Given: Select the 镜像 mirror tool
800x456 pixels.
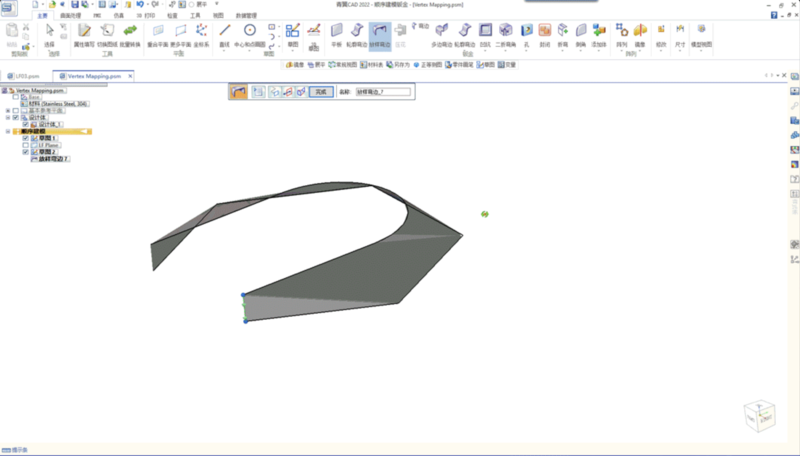Looking at the screenshot, I should (640, 33).
